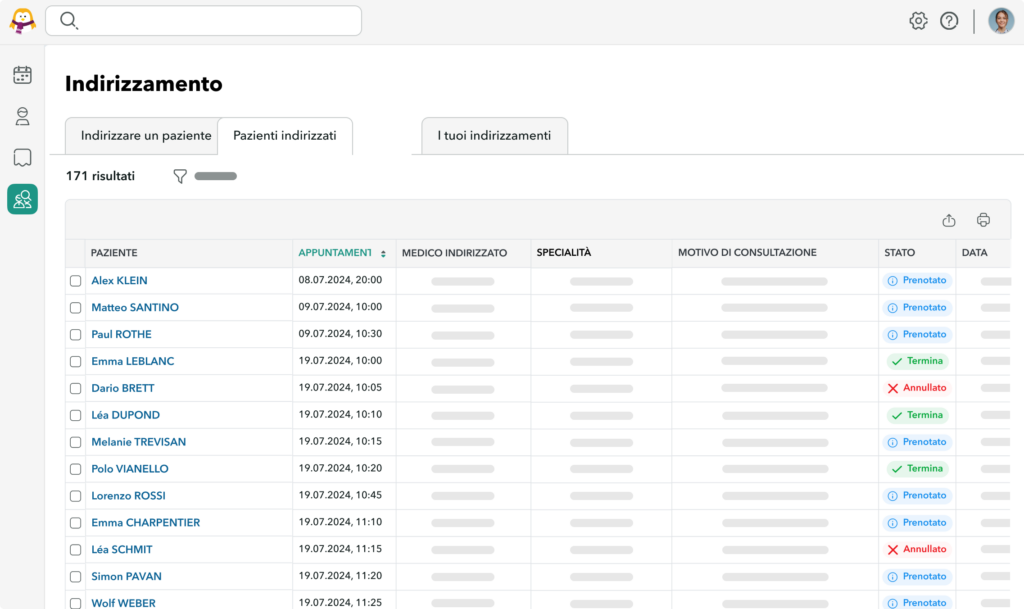Screen dimensions: 1024x609
Task: Open the filter funnel icon near 171 risultati
Action: [x=179, y=176]
